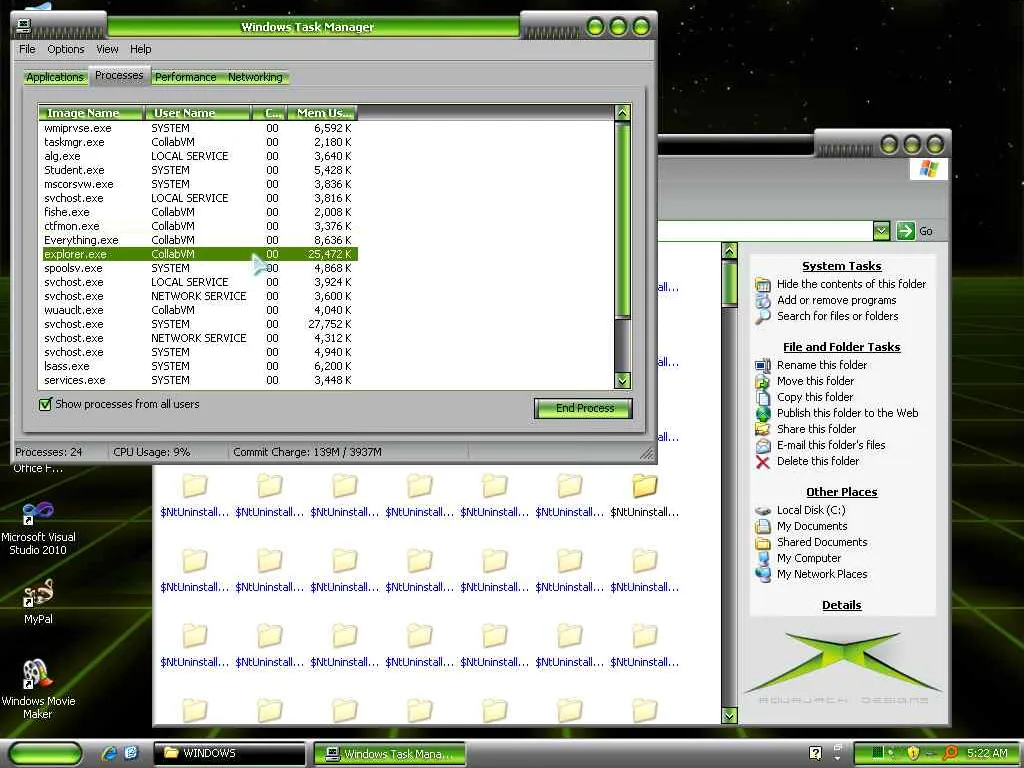Viewport: 1024px width, 768px height.
Task: Open the View menu
Action: [107, 49]
